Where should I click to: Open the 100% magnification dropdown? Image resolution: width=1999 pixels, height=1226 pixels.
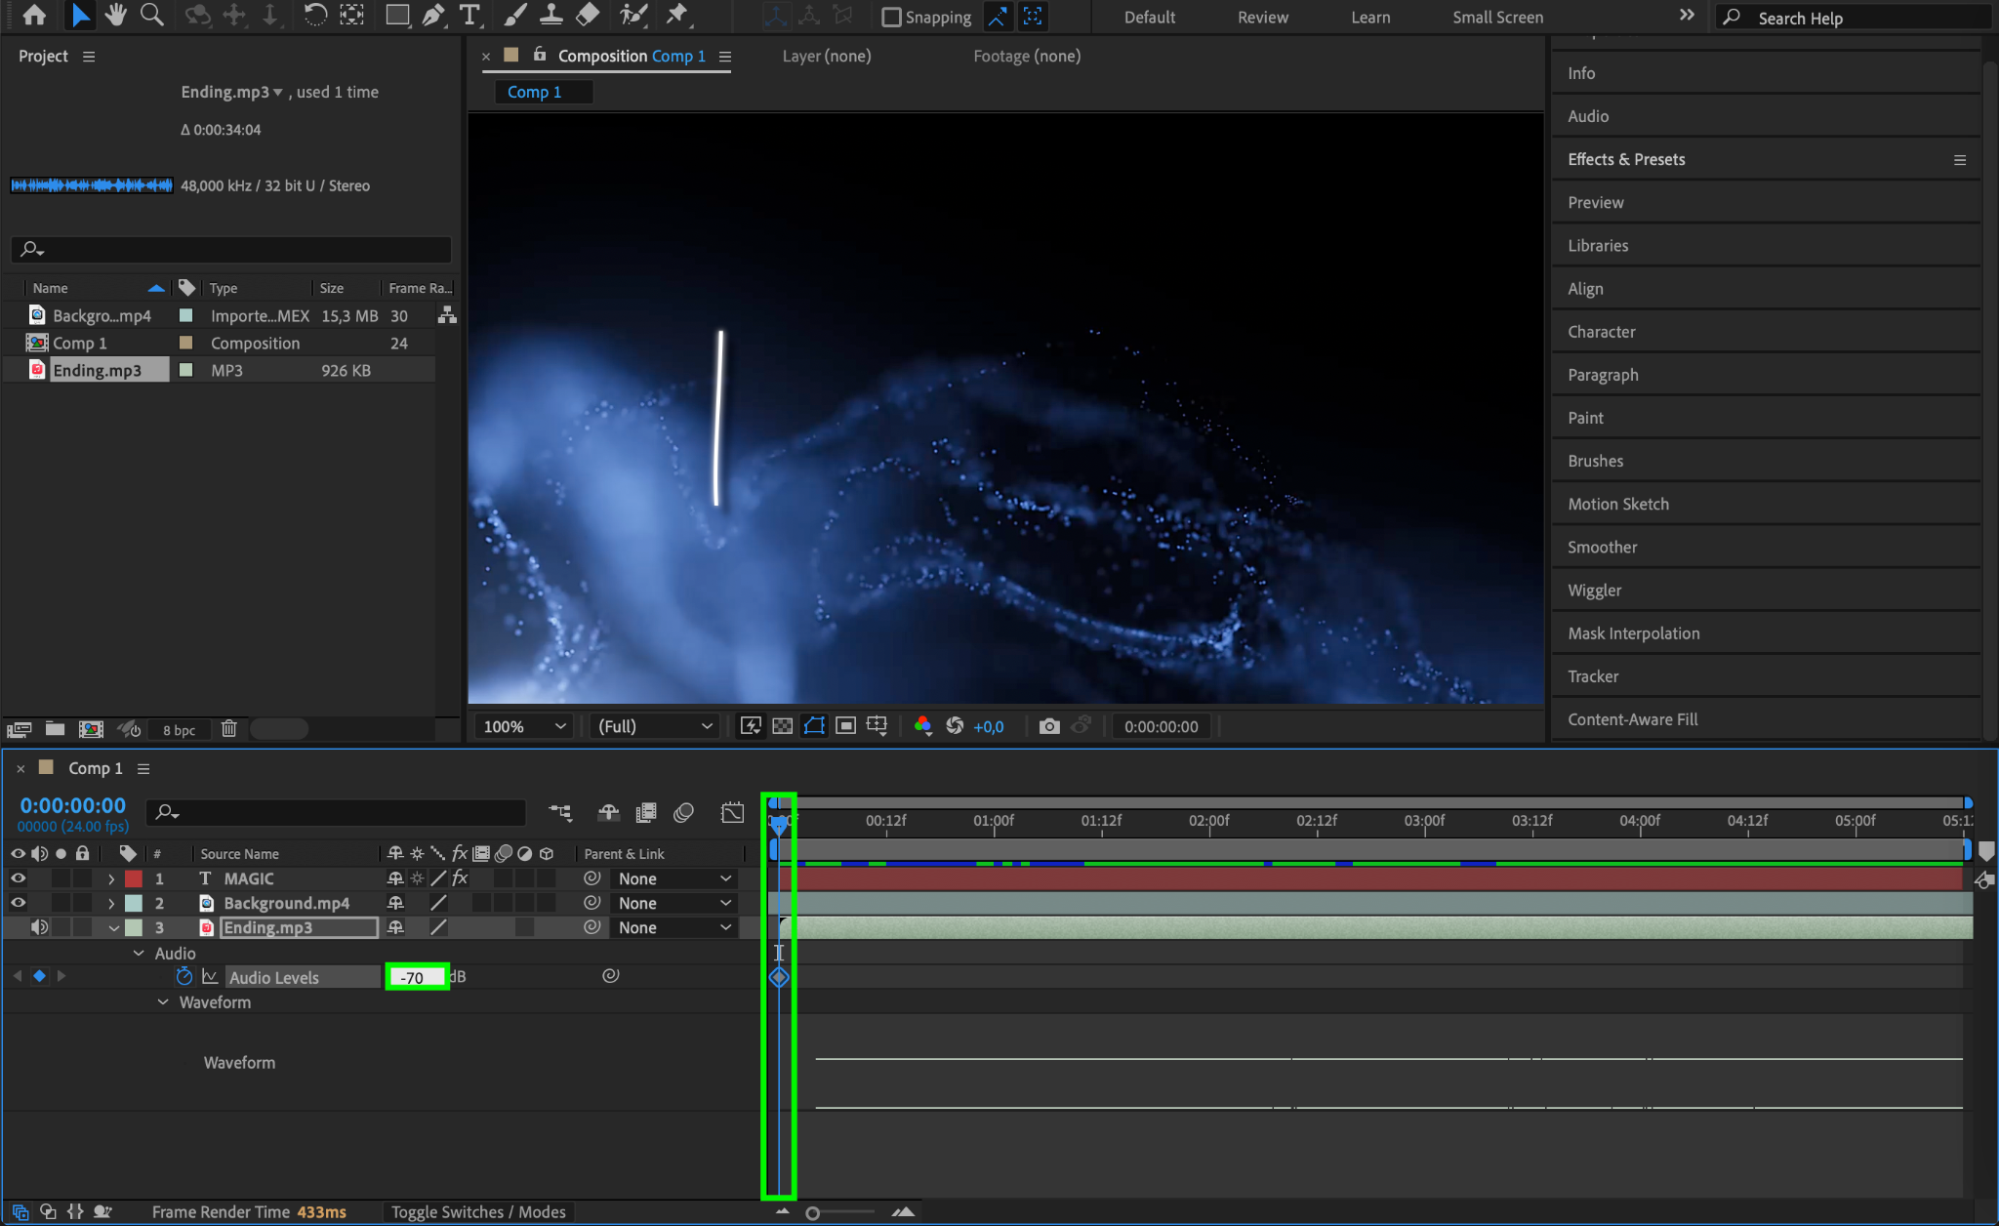(x=524, y=726)
